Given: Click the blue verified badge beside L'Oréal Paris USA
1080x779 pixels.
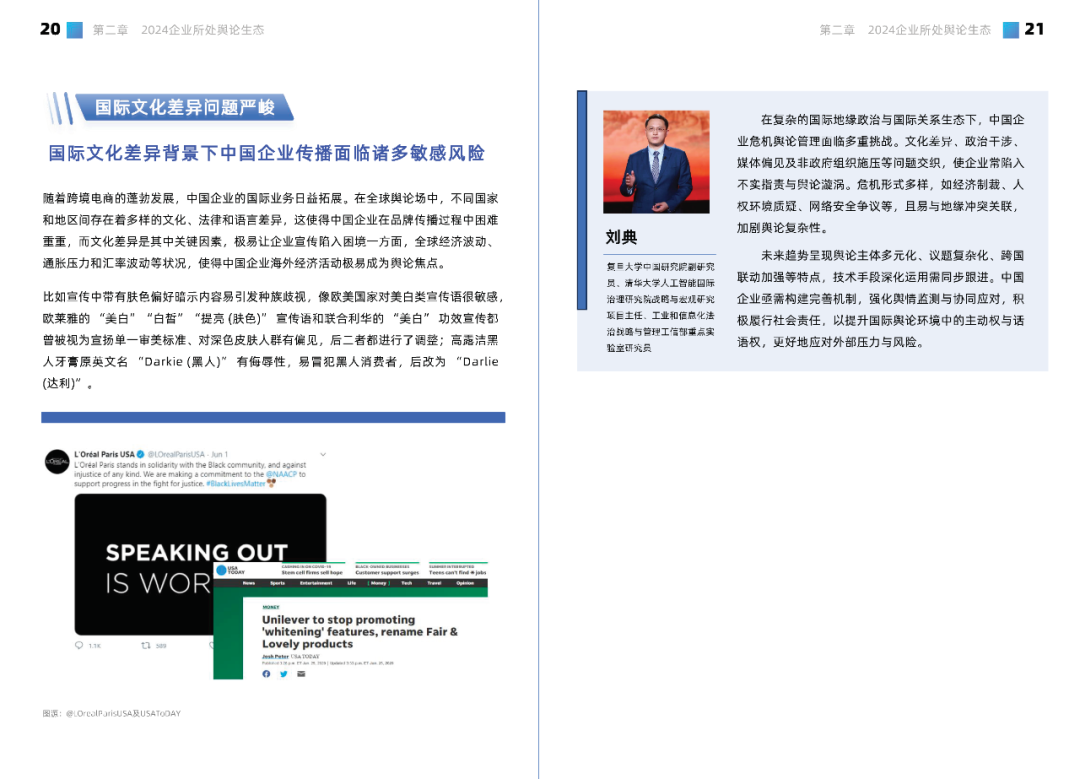Looking at the screenshot, I should point(141,455).
